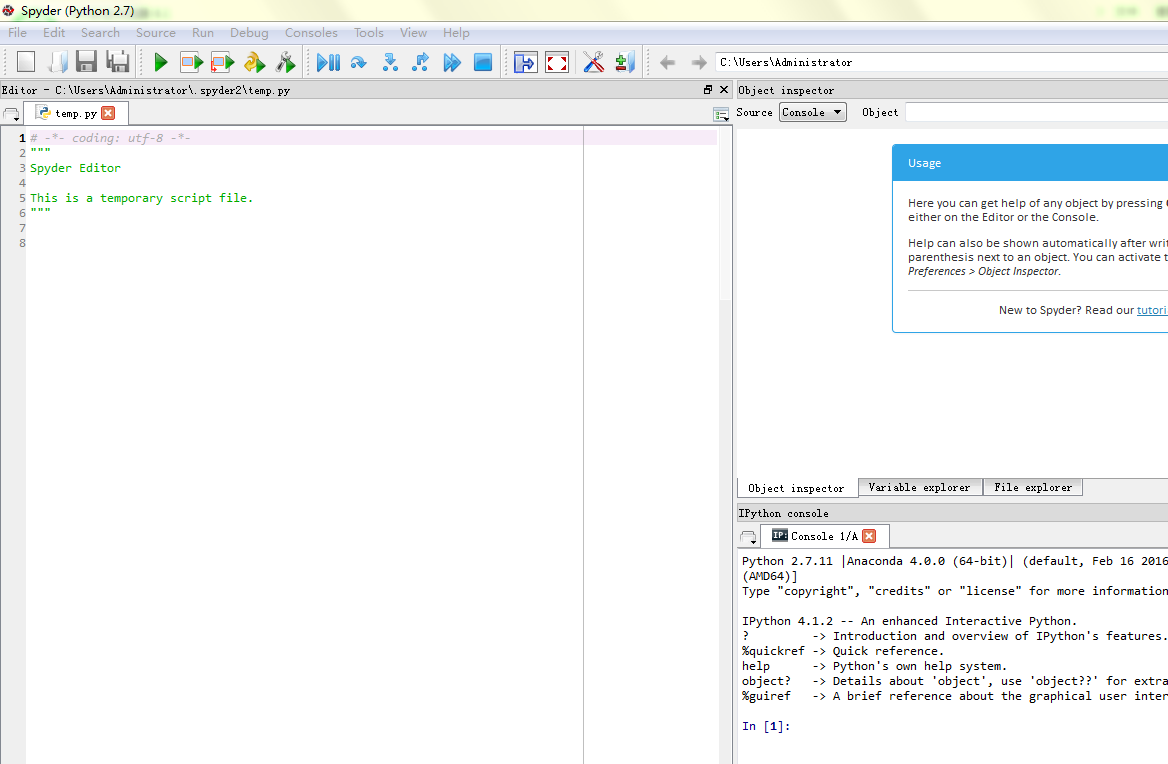Open IPython console tab browse dropdown

coord(749,538)
